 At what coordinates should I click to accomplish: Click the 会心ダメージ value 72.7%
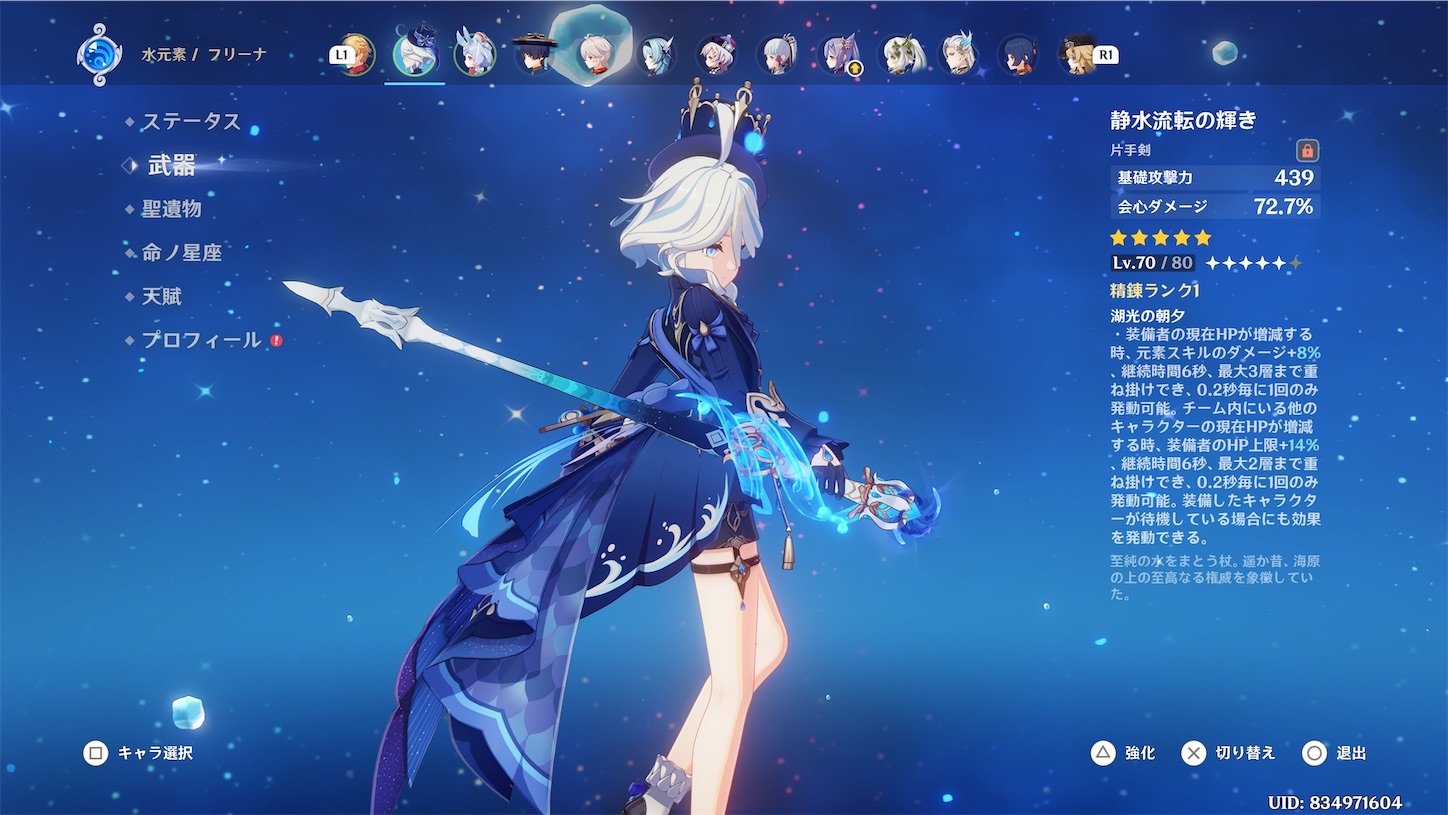click(x=1283, y=207)
